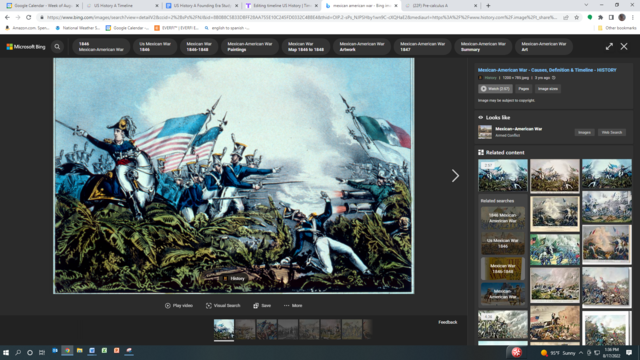Open the More options menu below image
Screen dimensions: 640x360
[x=293, y=305]
